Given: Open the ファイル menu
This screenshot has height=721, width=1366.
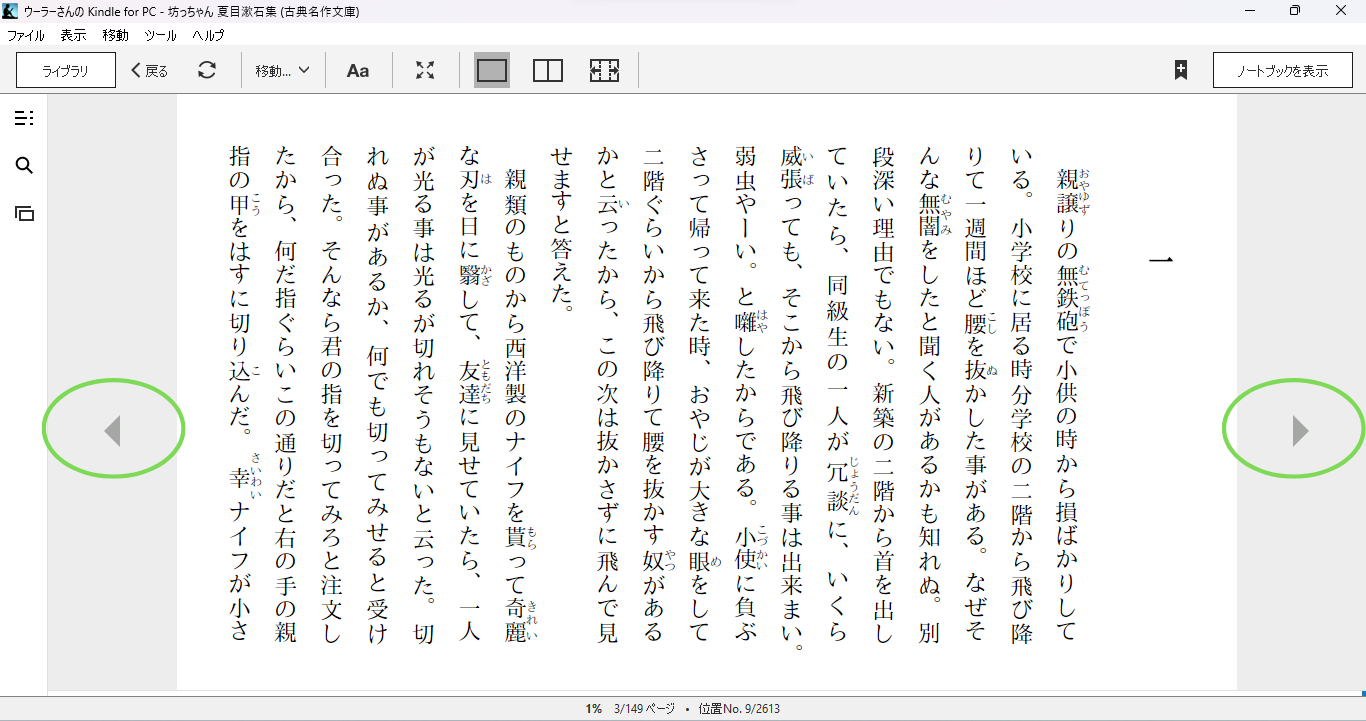Looking at the screenshot, I should 26,35.
